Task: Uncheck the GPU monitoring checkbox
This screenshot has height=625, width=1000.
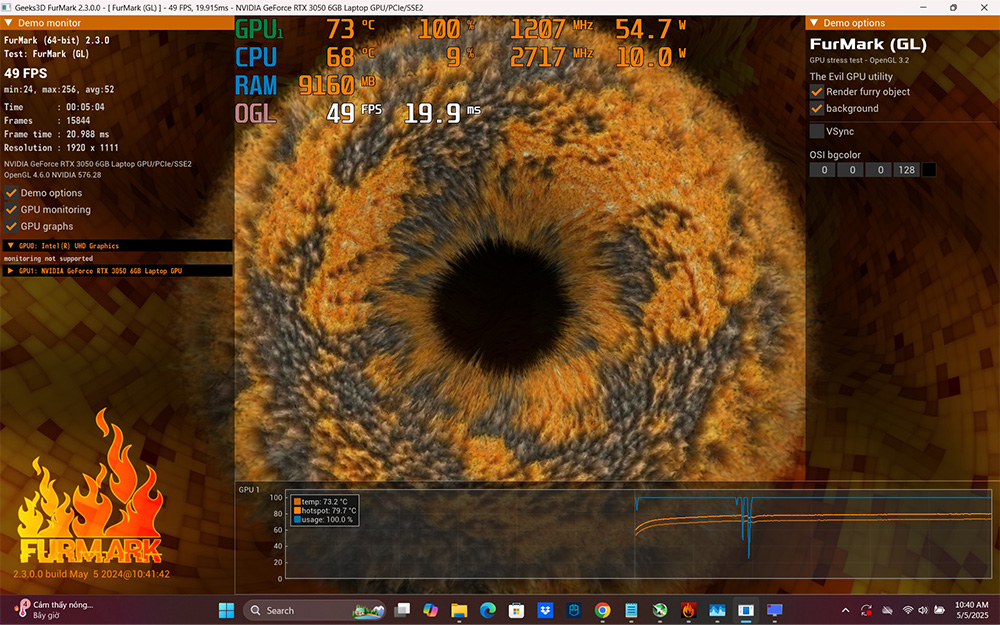Action: [x=11, y=209]
